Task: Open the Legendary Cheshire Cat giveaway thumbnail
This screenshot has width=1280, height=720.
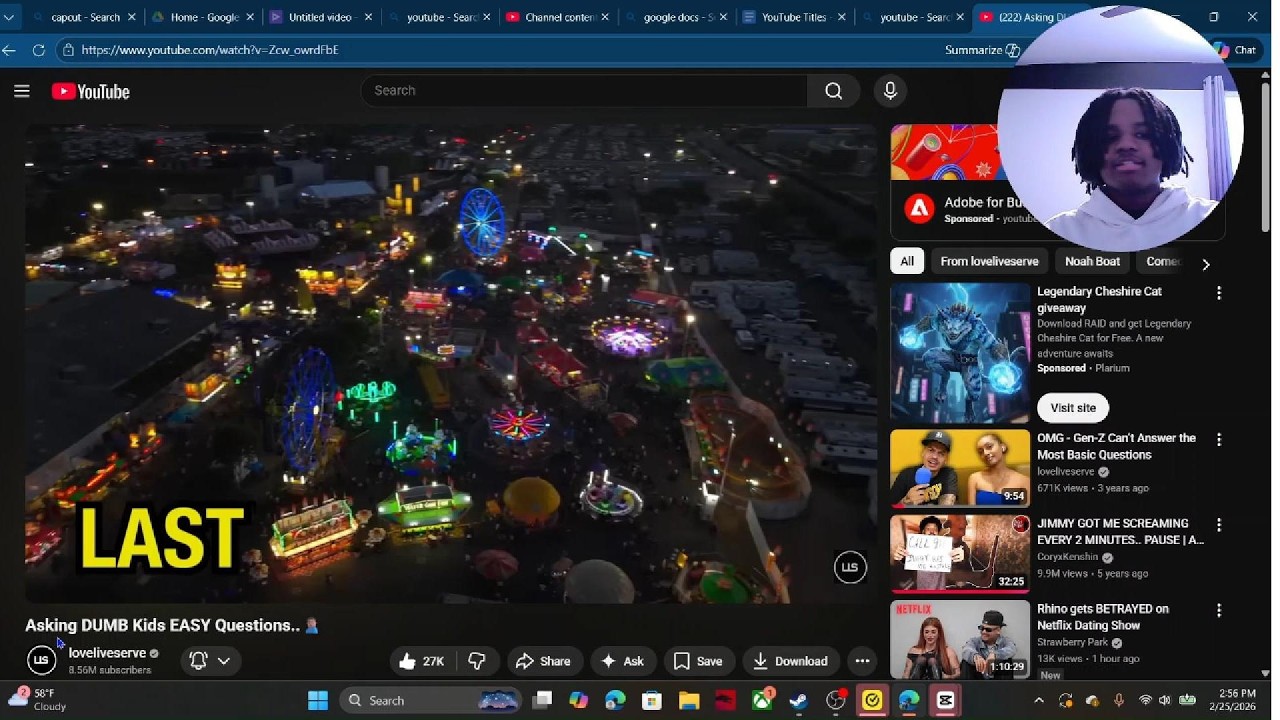Action: click(x=960, y=353)
